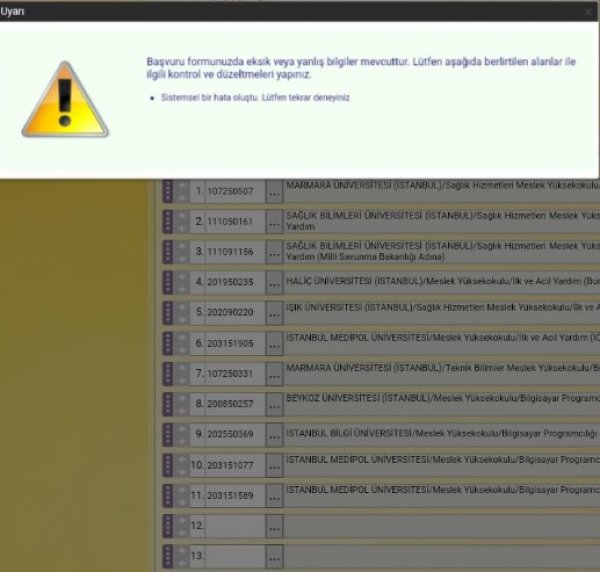Click the code field containing 111050161
This screenshot has height=572, width=600.
[234, 221]
